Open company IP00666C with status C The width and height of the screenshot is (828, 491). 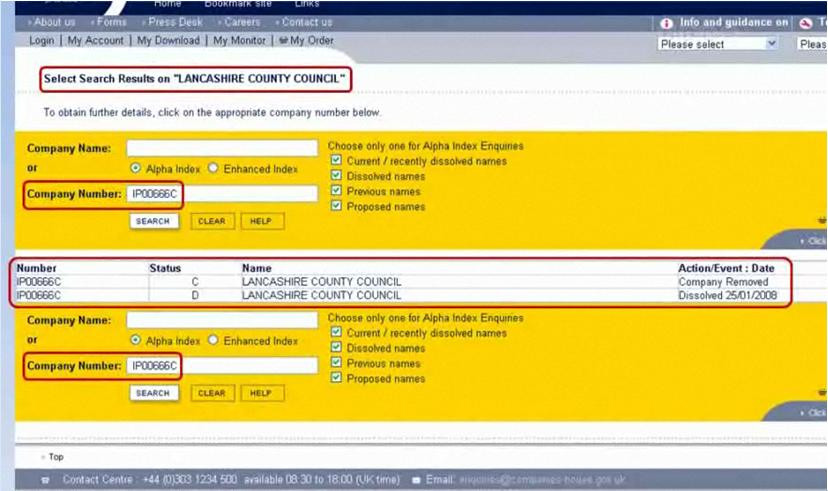39,282
